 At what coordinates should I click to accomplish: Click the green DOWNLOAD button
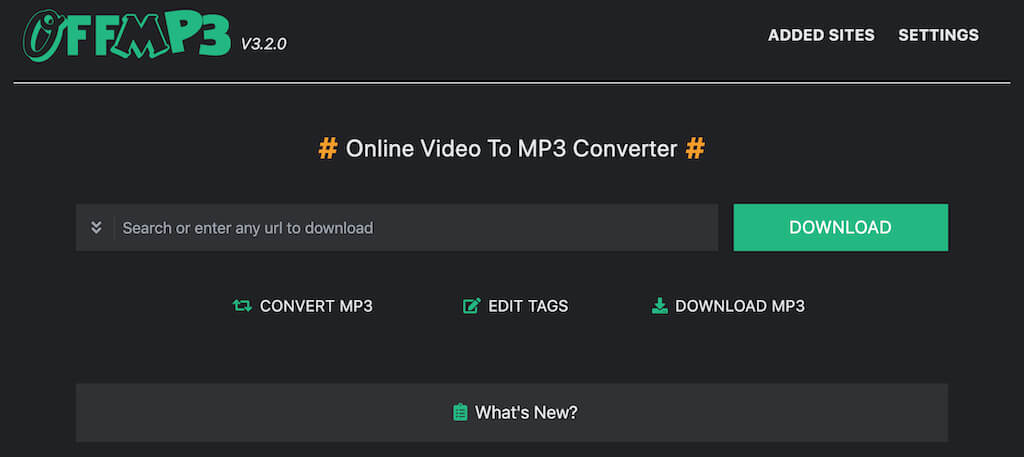pyautogui.click(x=840, y=227)
